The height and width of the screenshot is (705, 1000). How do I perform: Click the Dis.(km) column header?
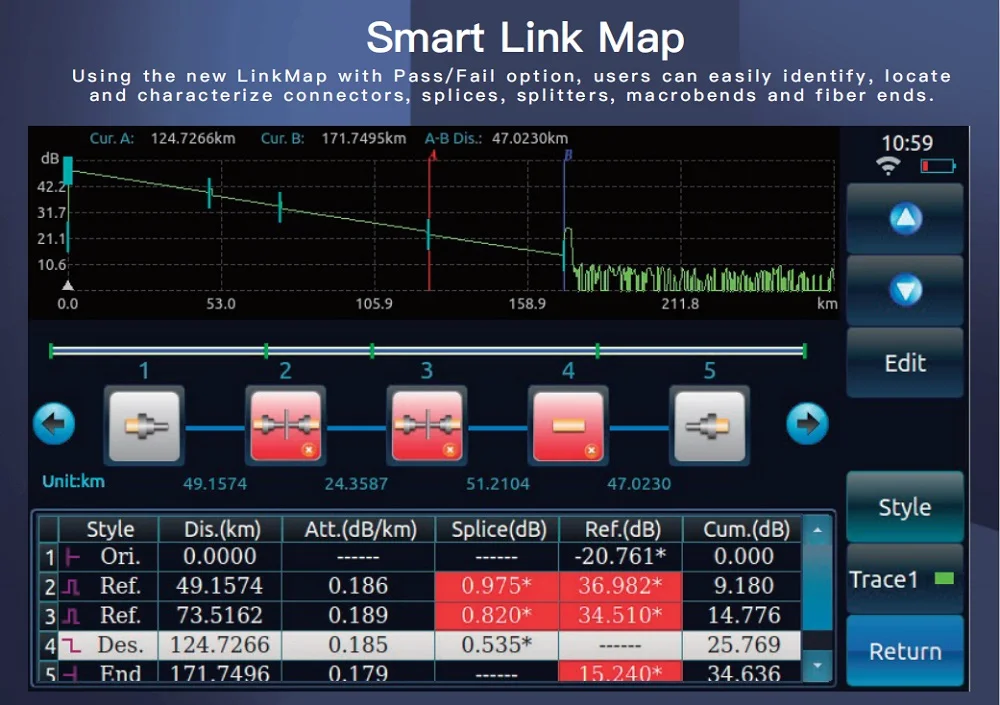click(x=222, y=530)
